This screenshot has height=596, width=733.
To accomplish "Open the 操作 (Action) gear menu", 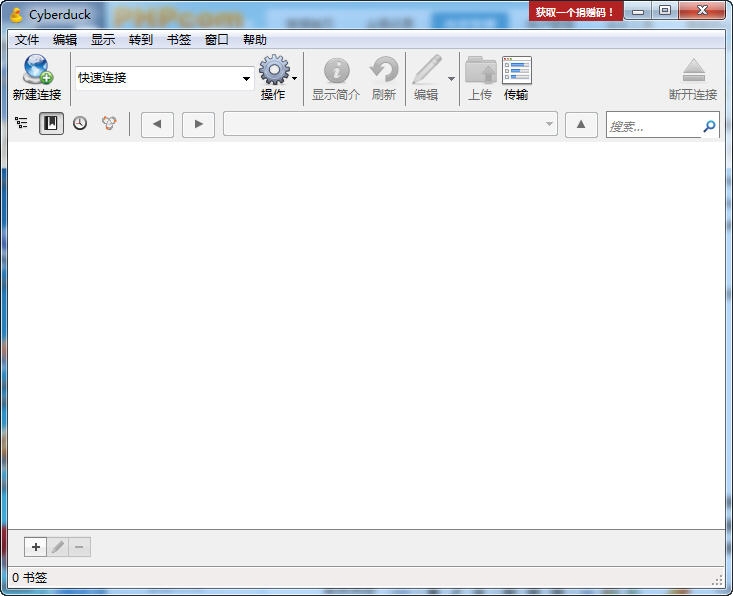I will 273,71.
